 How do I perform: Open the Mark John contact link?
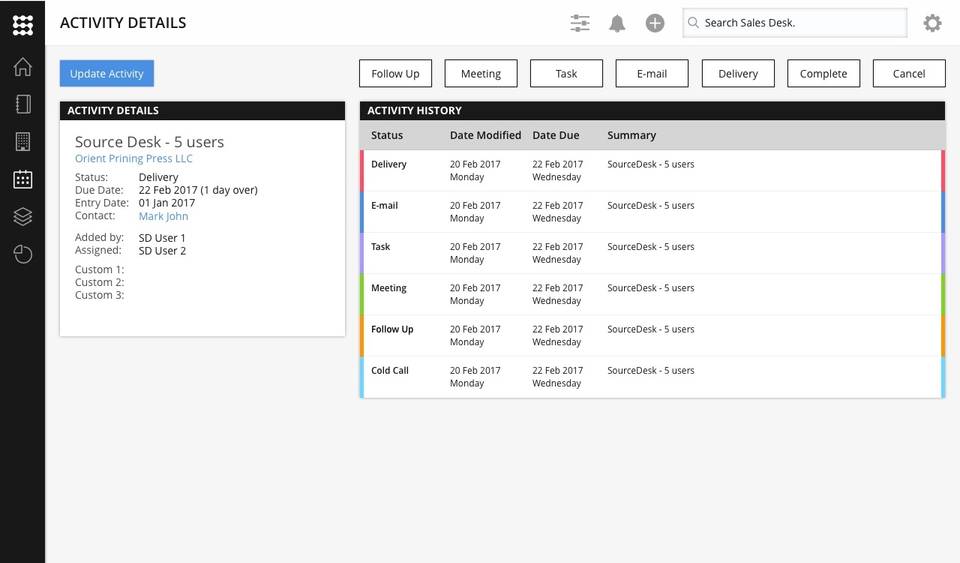pos(163,216)
